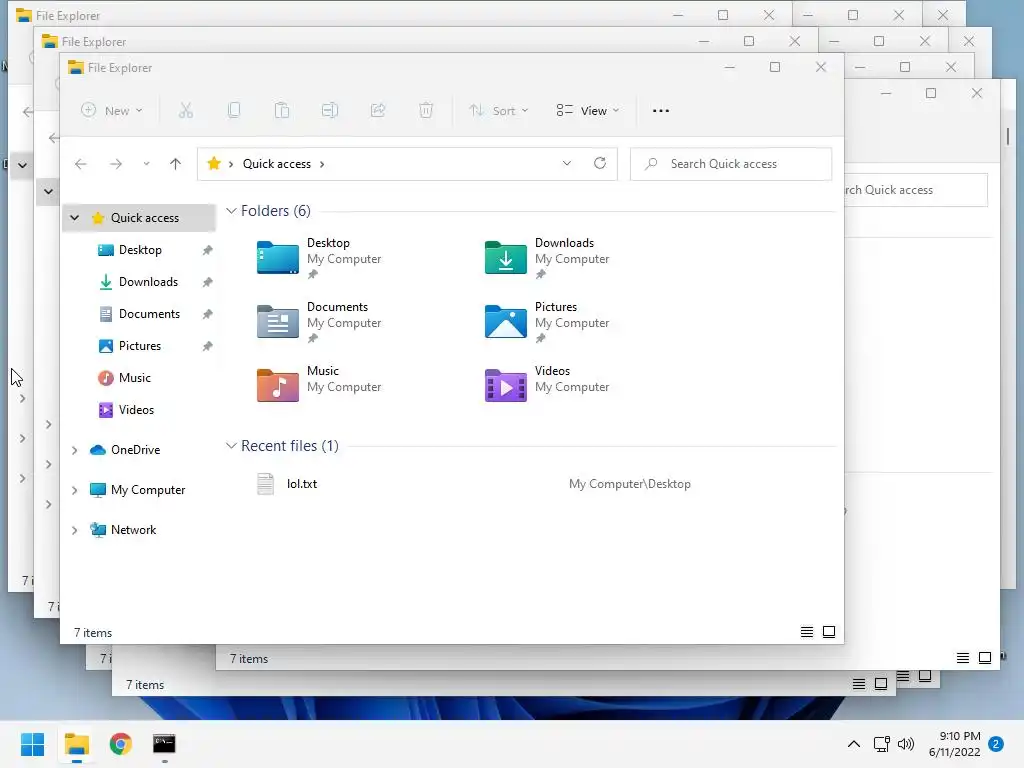The width and height of the screenshot is (1024, 768).
Task: Open the See more ellipsis menu
Action: 661,110
